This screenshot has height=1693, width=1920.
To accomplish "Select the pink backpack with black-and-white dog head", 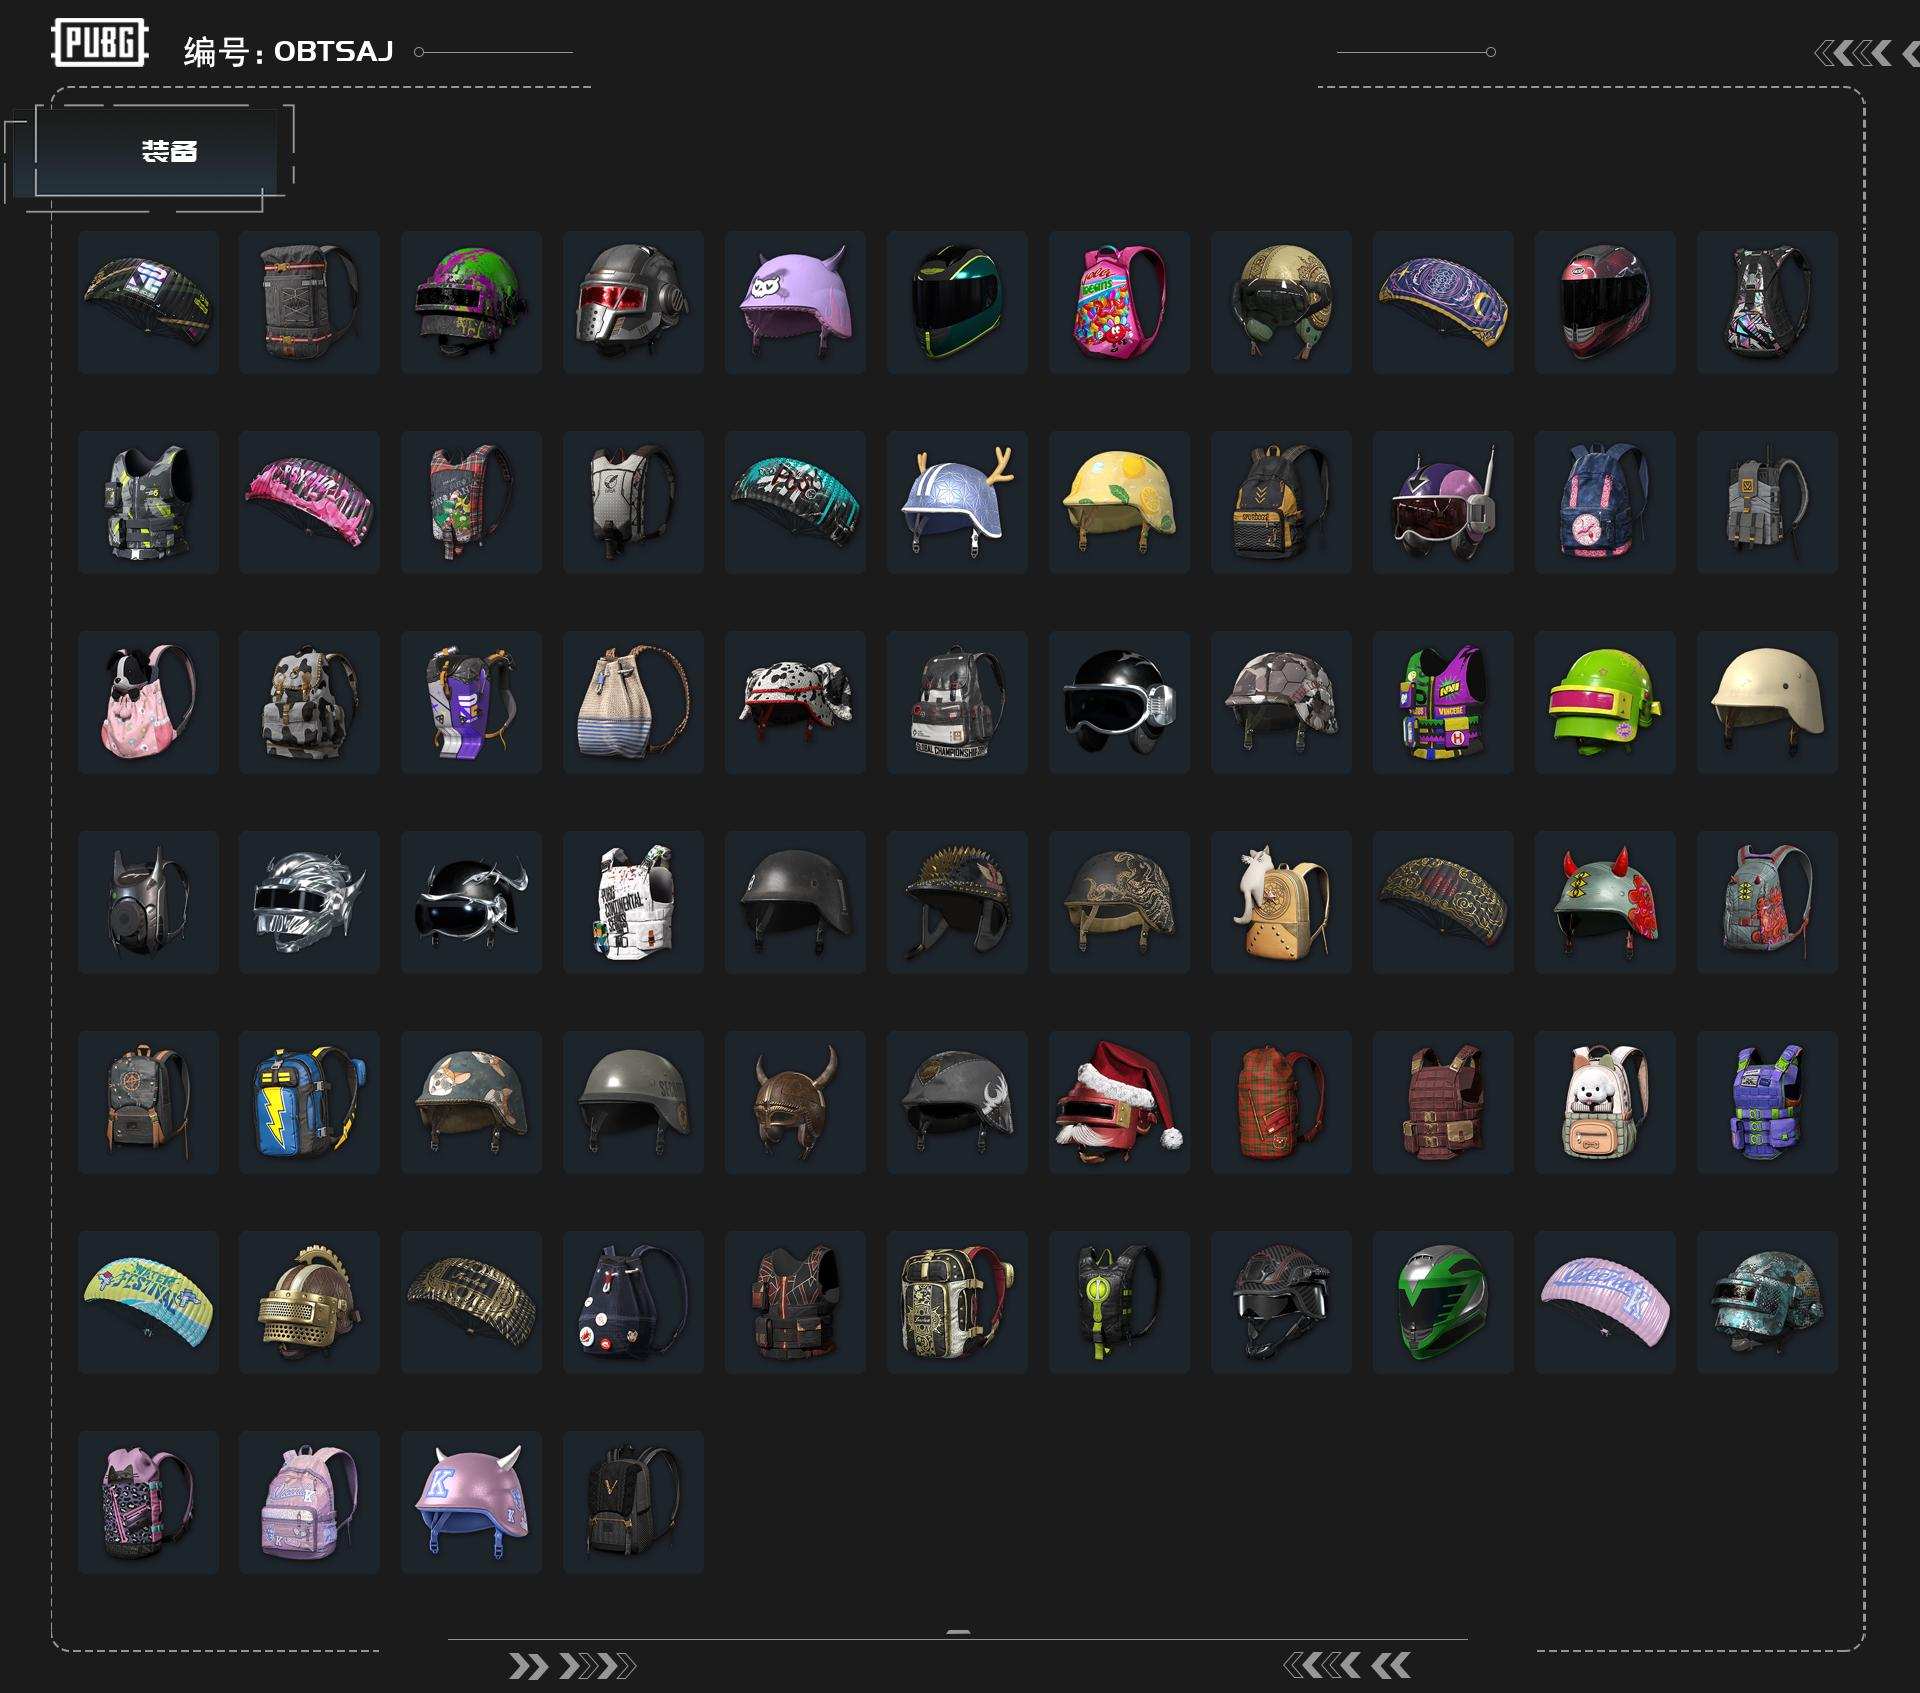I will pyautogui.click(x=148, y=702).
